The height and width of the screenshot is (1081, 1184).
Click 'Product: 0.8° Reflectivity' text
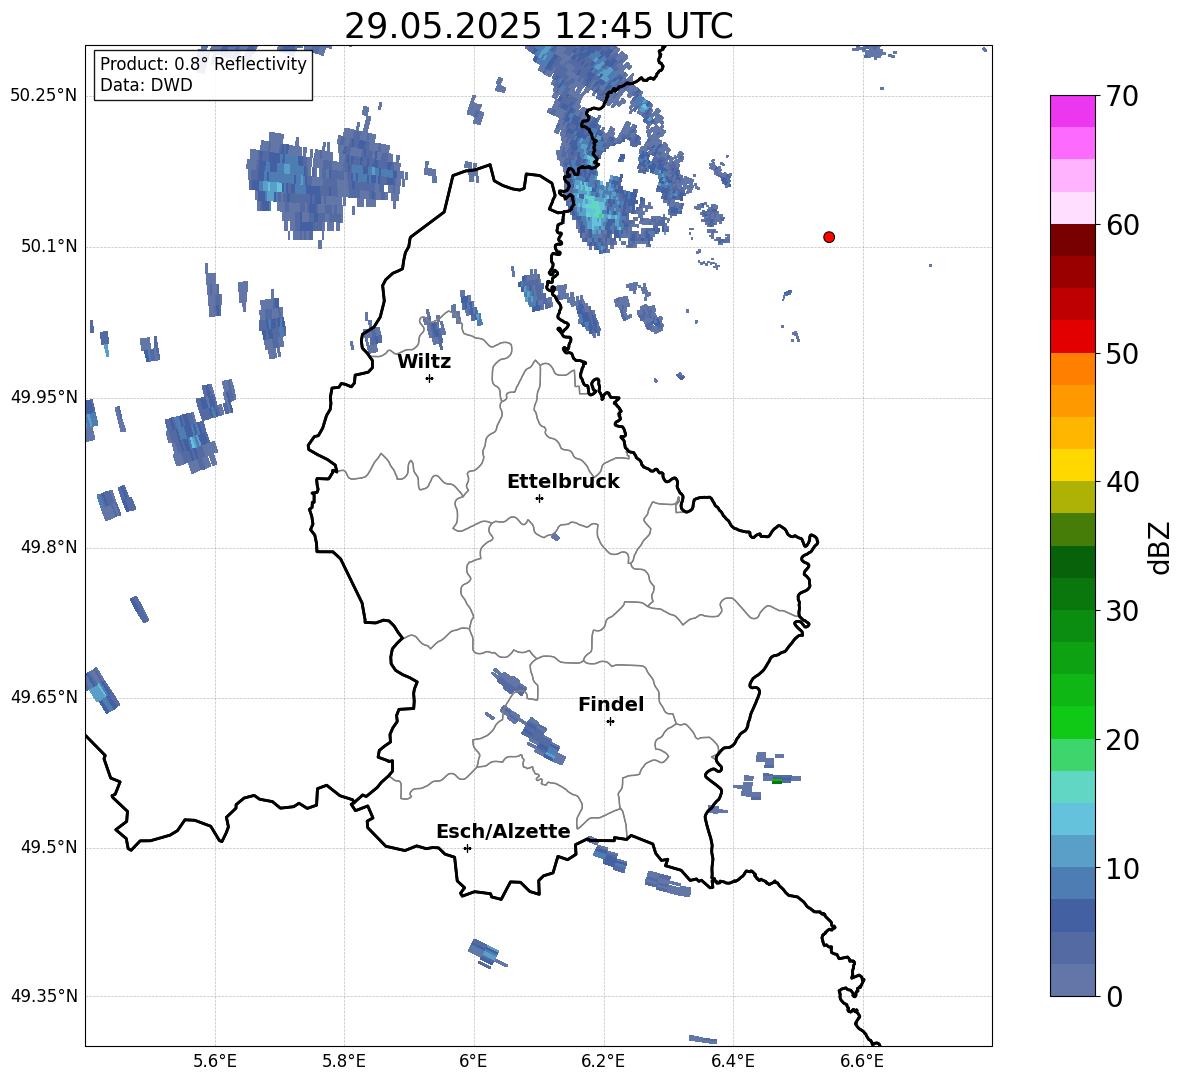(x=203, y=63)
